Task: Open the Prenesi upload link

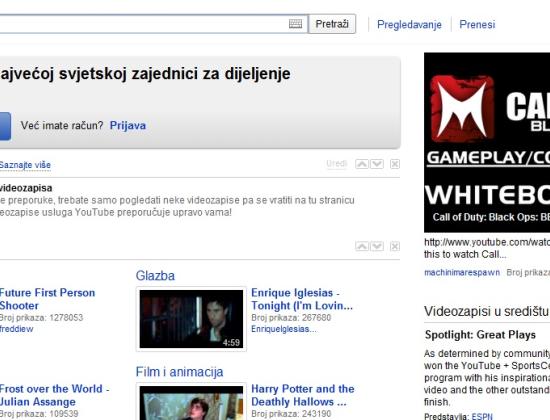Action: [x=477, y=25]
